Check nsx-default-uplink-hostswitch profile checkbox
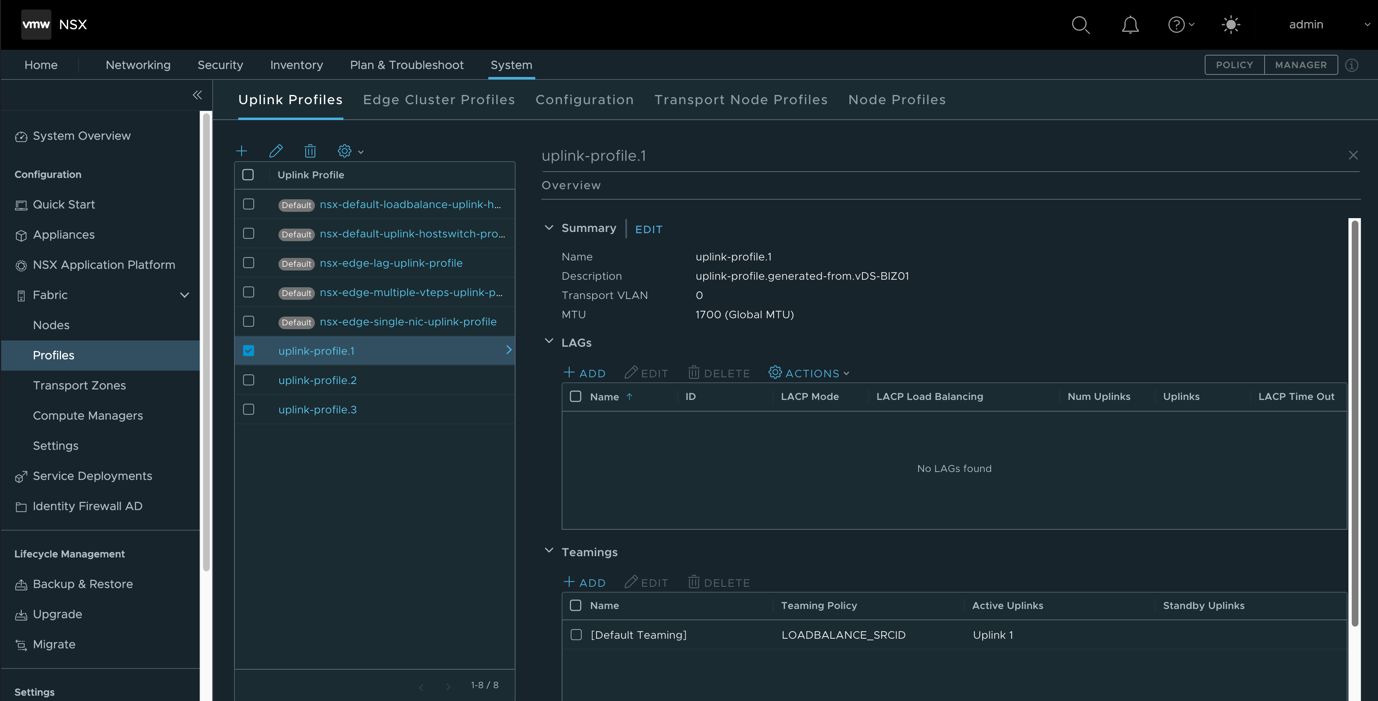Viewport: 1378px width, 701px height. point(248,233)
